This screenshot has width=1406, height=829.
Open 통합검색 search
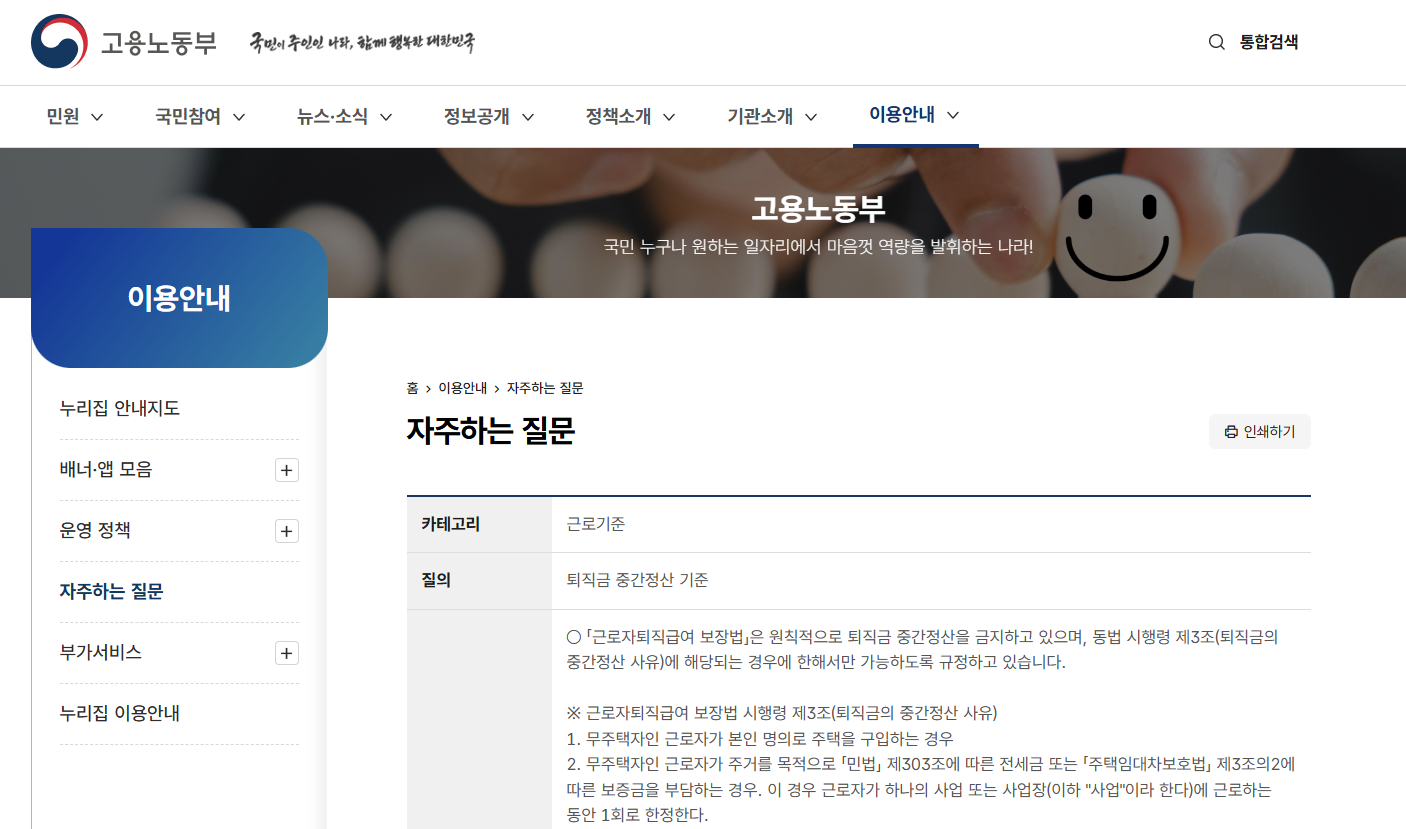coord(1269,42)
